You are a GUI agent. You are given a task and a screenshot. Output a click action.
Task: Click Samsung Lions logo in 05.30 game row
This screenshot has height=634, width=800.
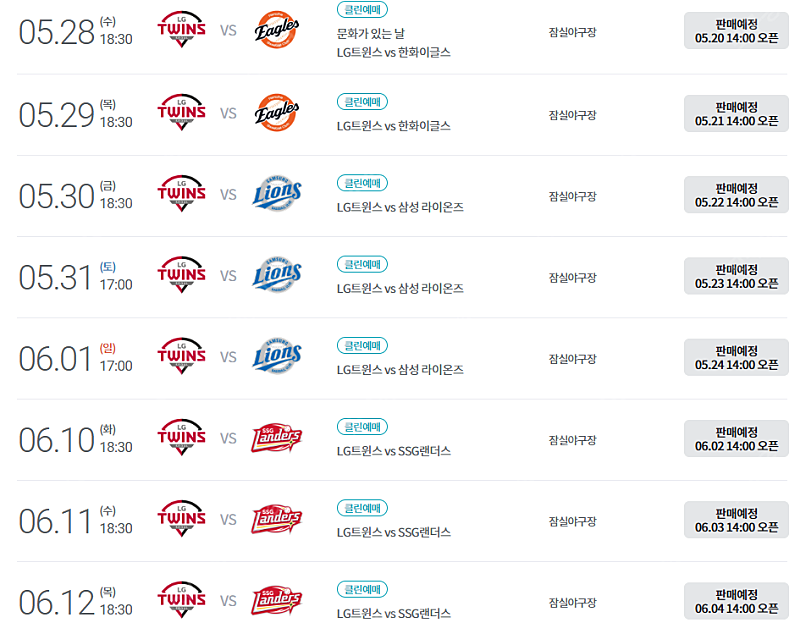277,194
